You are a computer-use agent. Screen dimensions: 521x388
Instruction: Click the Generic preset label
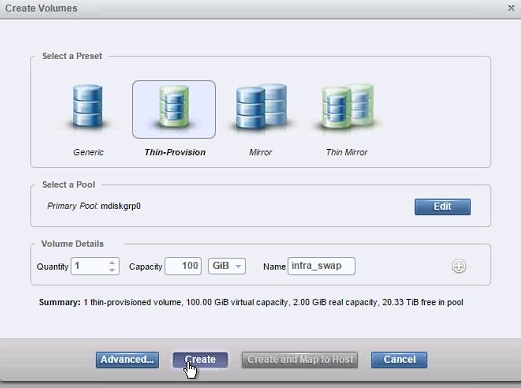click(88, 152)
